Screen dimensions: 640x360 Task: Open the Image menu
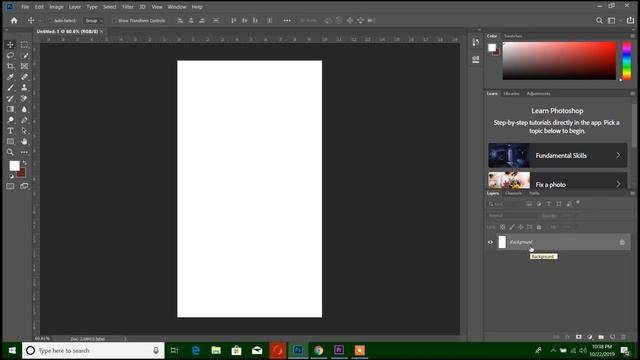[x=56, y=7]
